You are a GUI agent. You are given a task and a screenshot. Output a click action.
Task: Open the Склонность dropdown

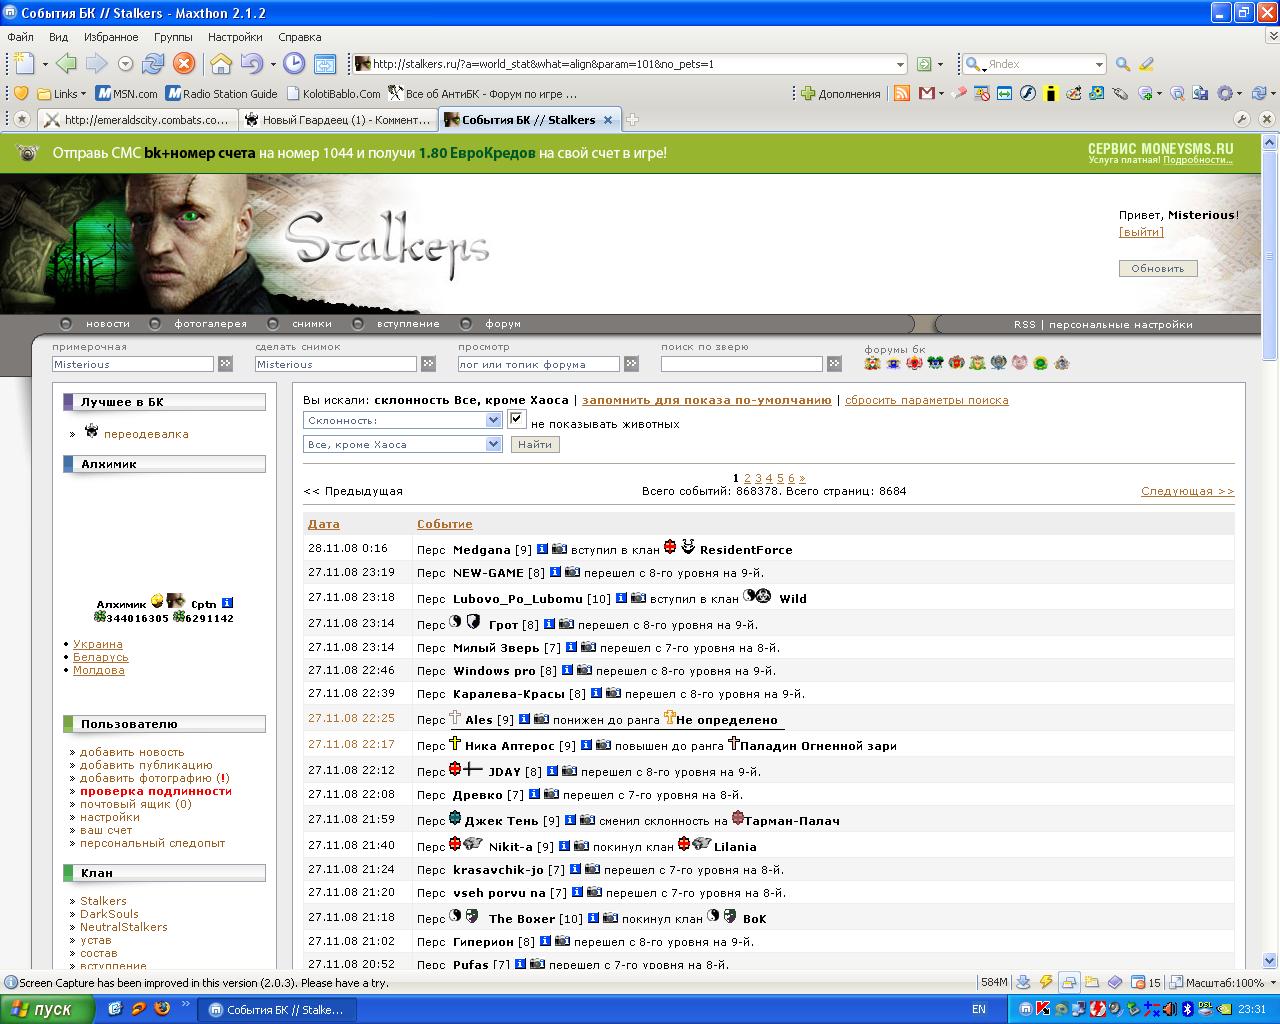pos(402,420)
